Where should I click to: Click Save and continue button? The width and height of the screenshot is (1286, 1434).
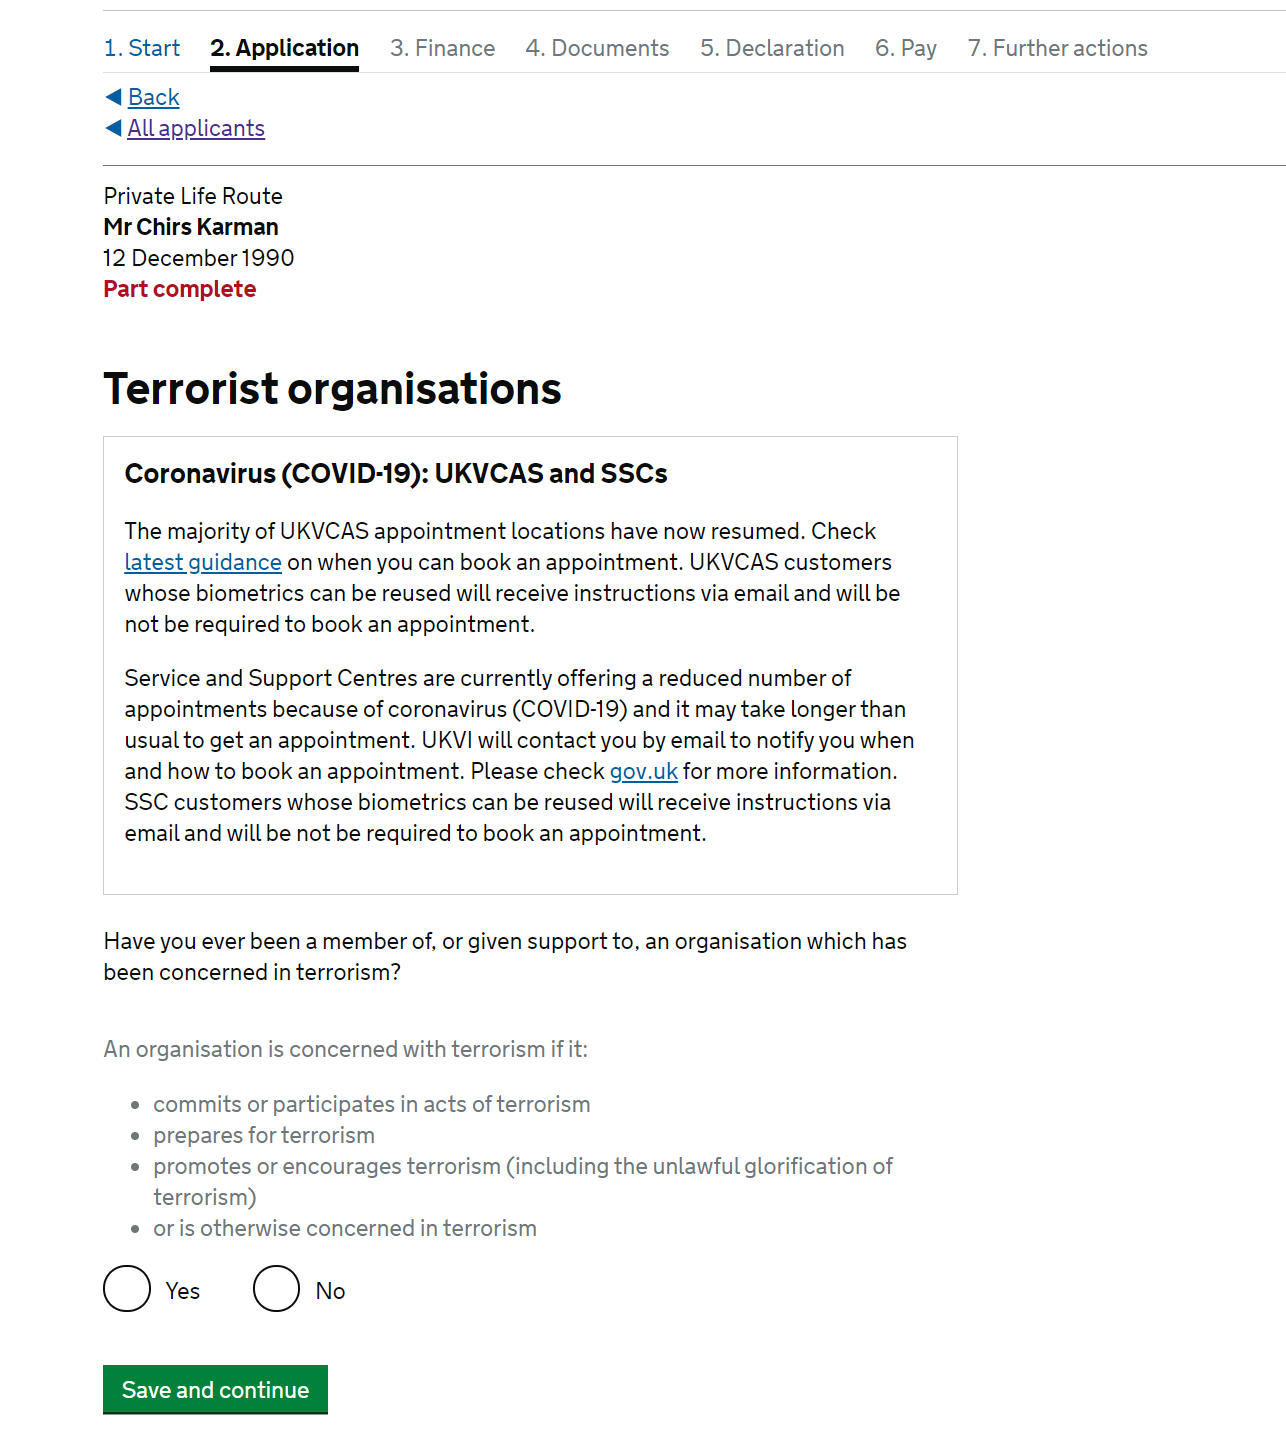[x=215, y=1389]
